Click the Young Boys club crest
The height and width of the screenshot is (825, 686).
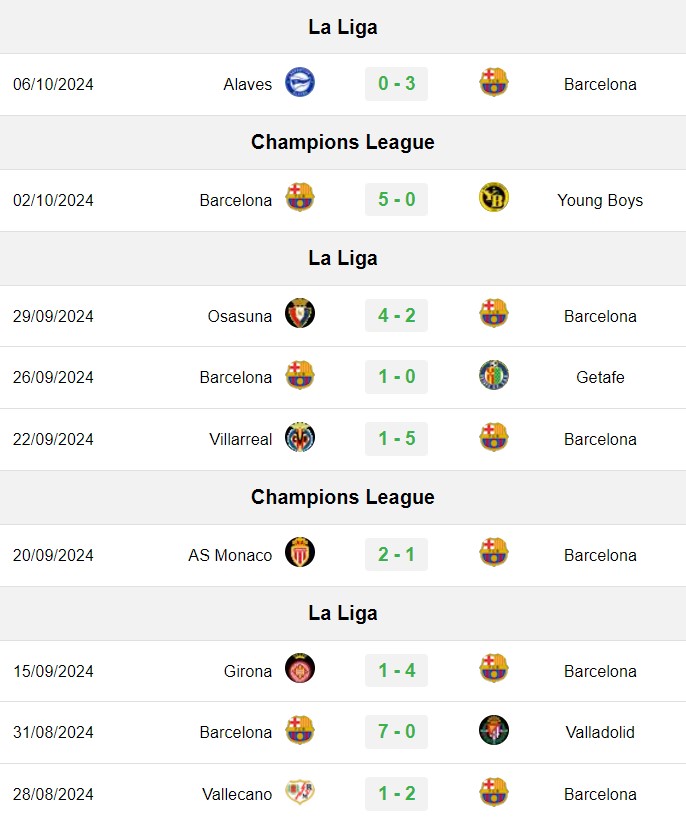494,197
